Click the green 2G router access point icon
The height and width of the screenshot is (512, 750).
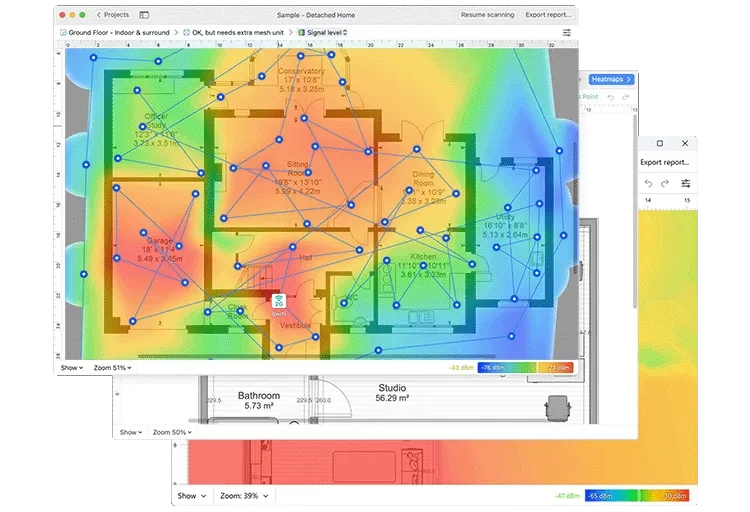click(x=278, y=301)
